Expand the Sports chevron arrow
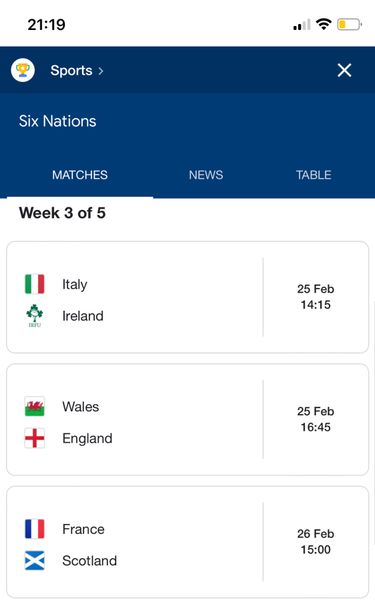The width and height of the screenshot is (375, 600). pos(101,71)
